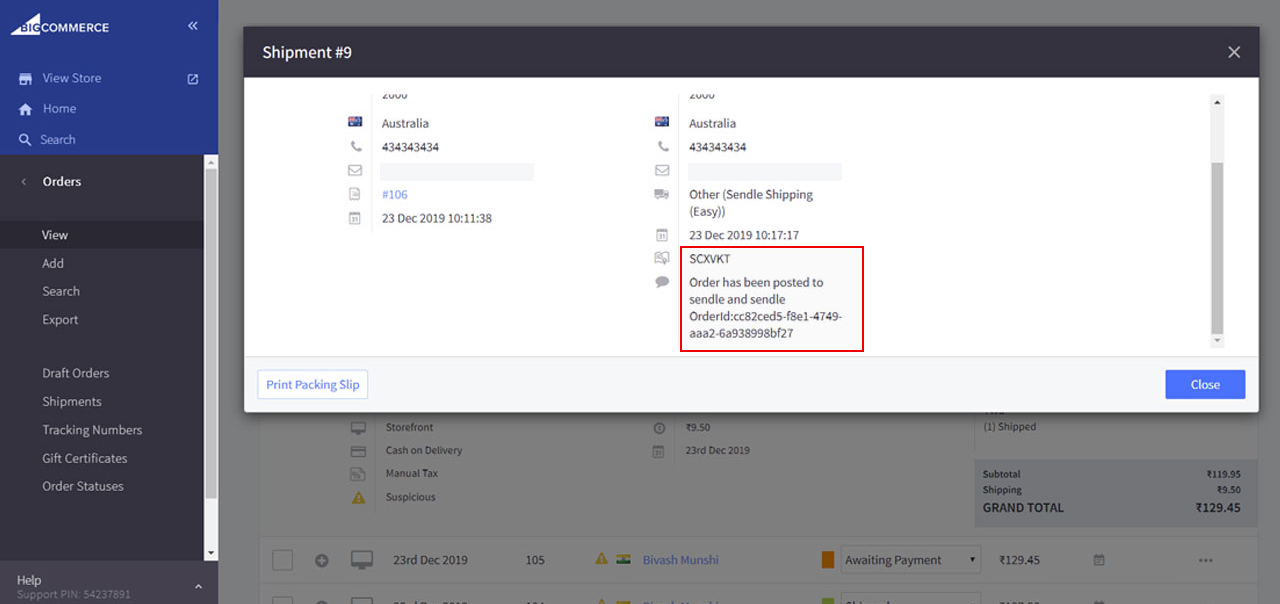Open Shipments in the Orders menu
This screenshot has height=604, width=1280.
click(72, 402)
